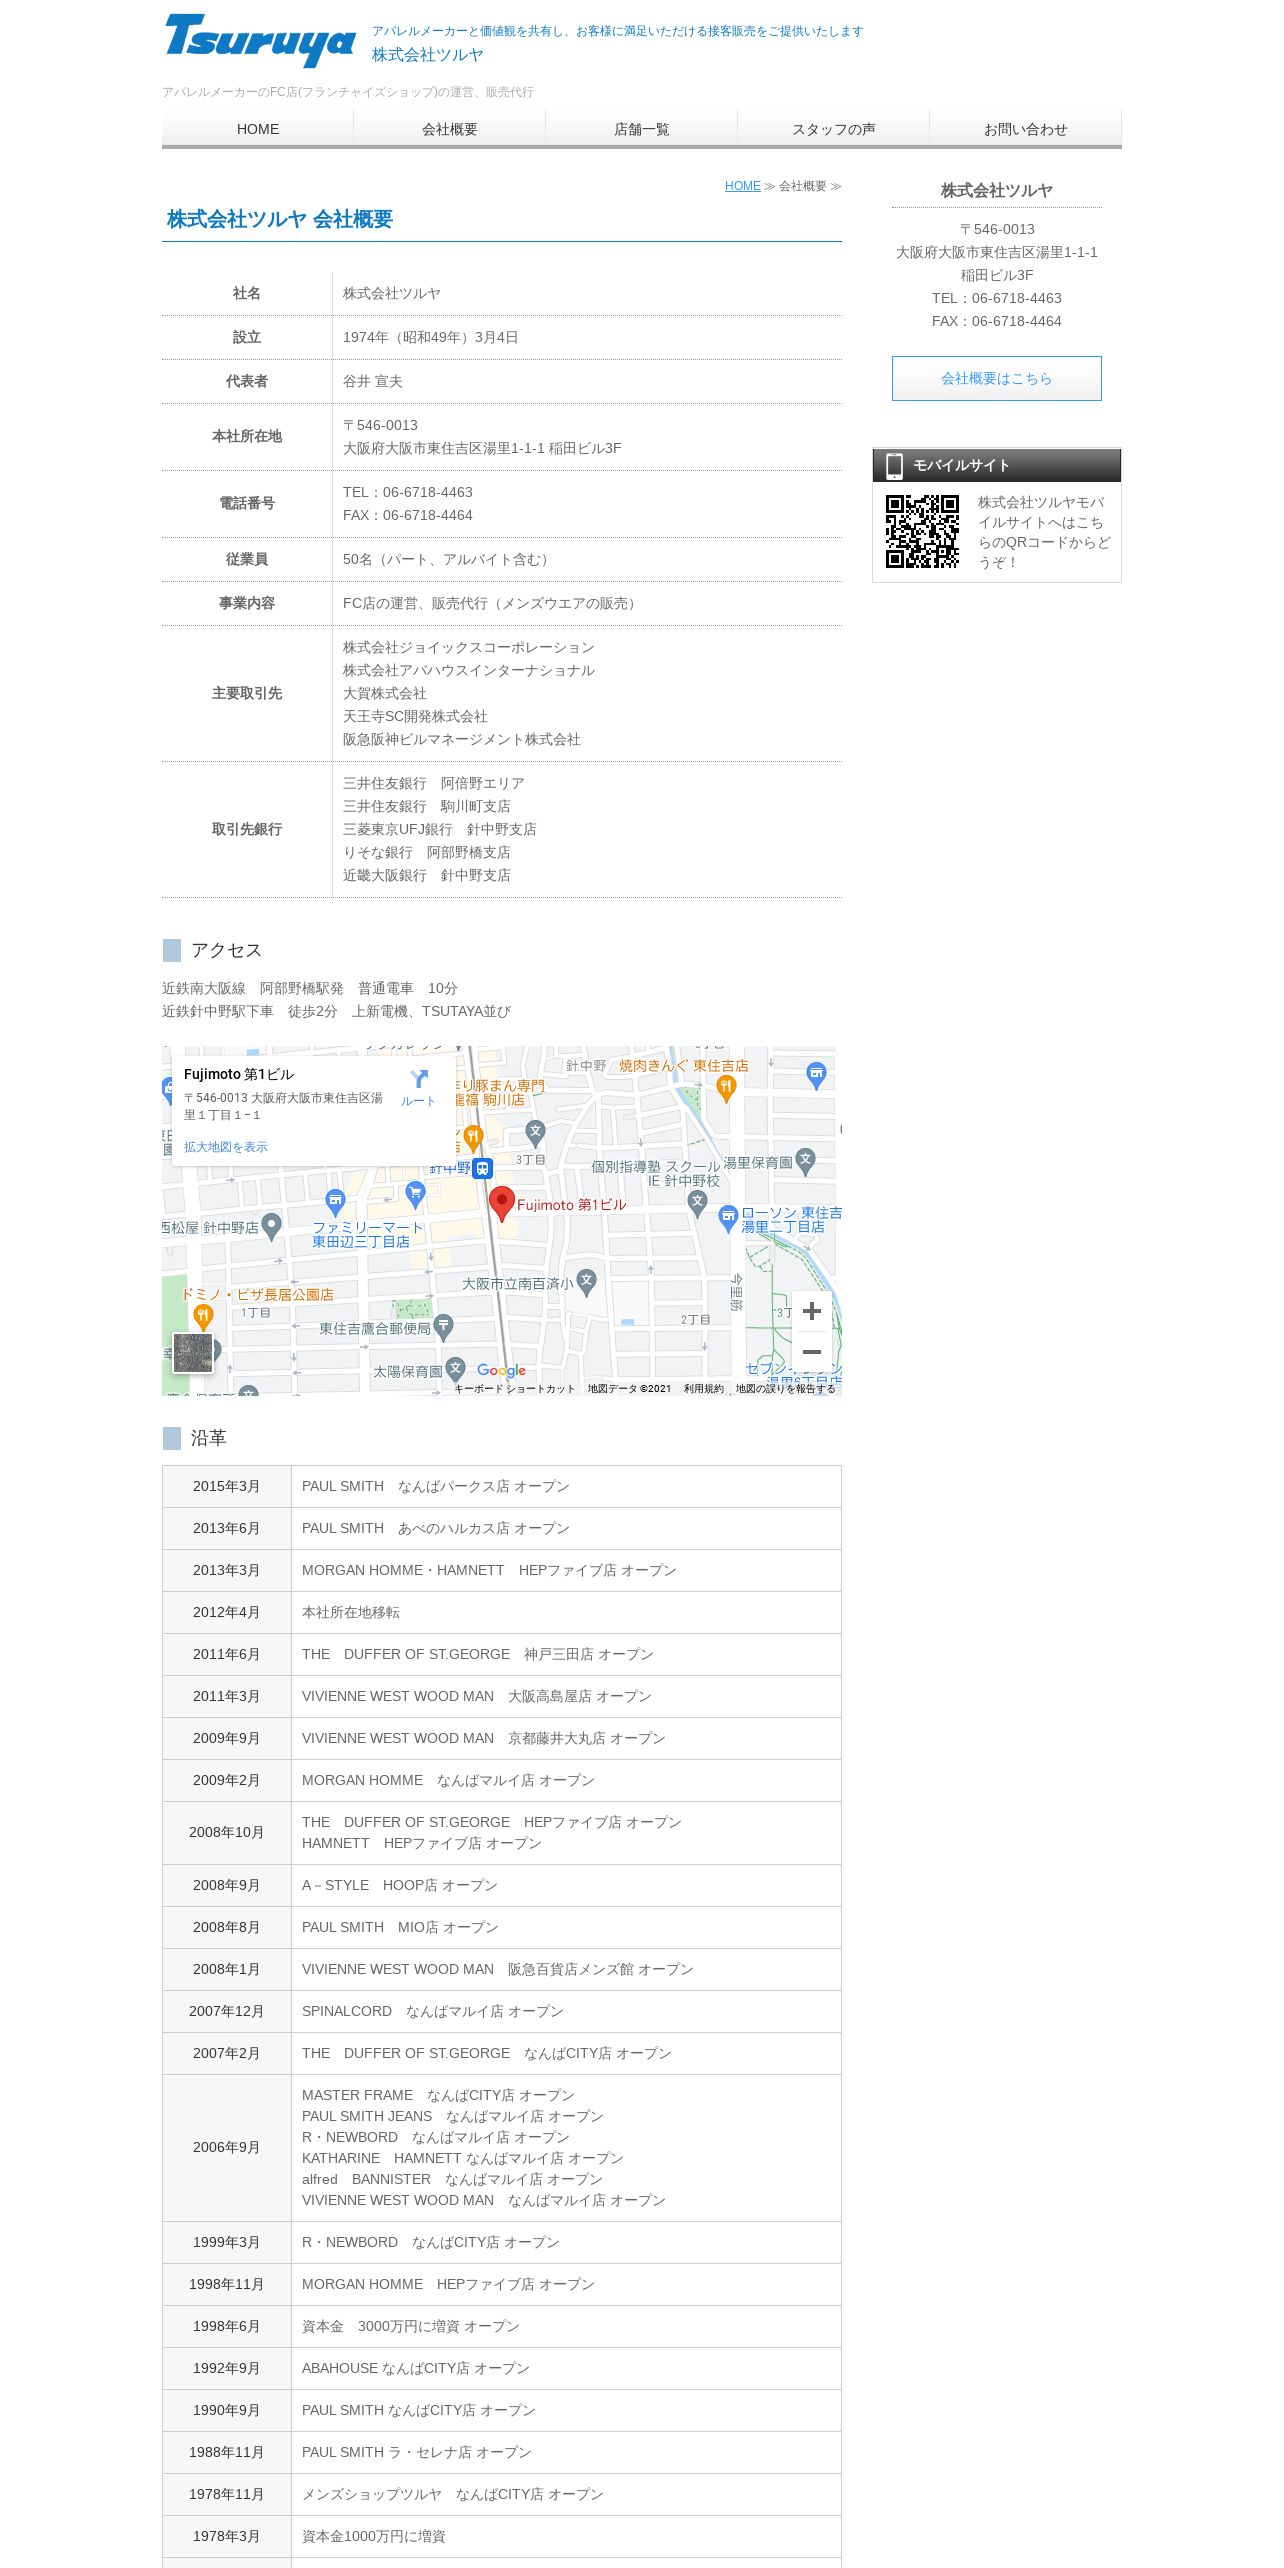Viewport: 1284px width, 2568px height.
Task: Select the A－STYLE HOOP店 オープン entry
Action: point(400,1885)
